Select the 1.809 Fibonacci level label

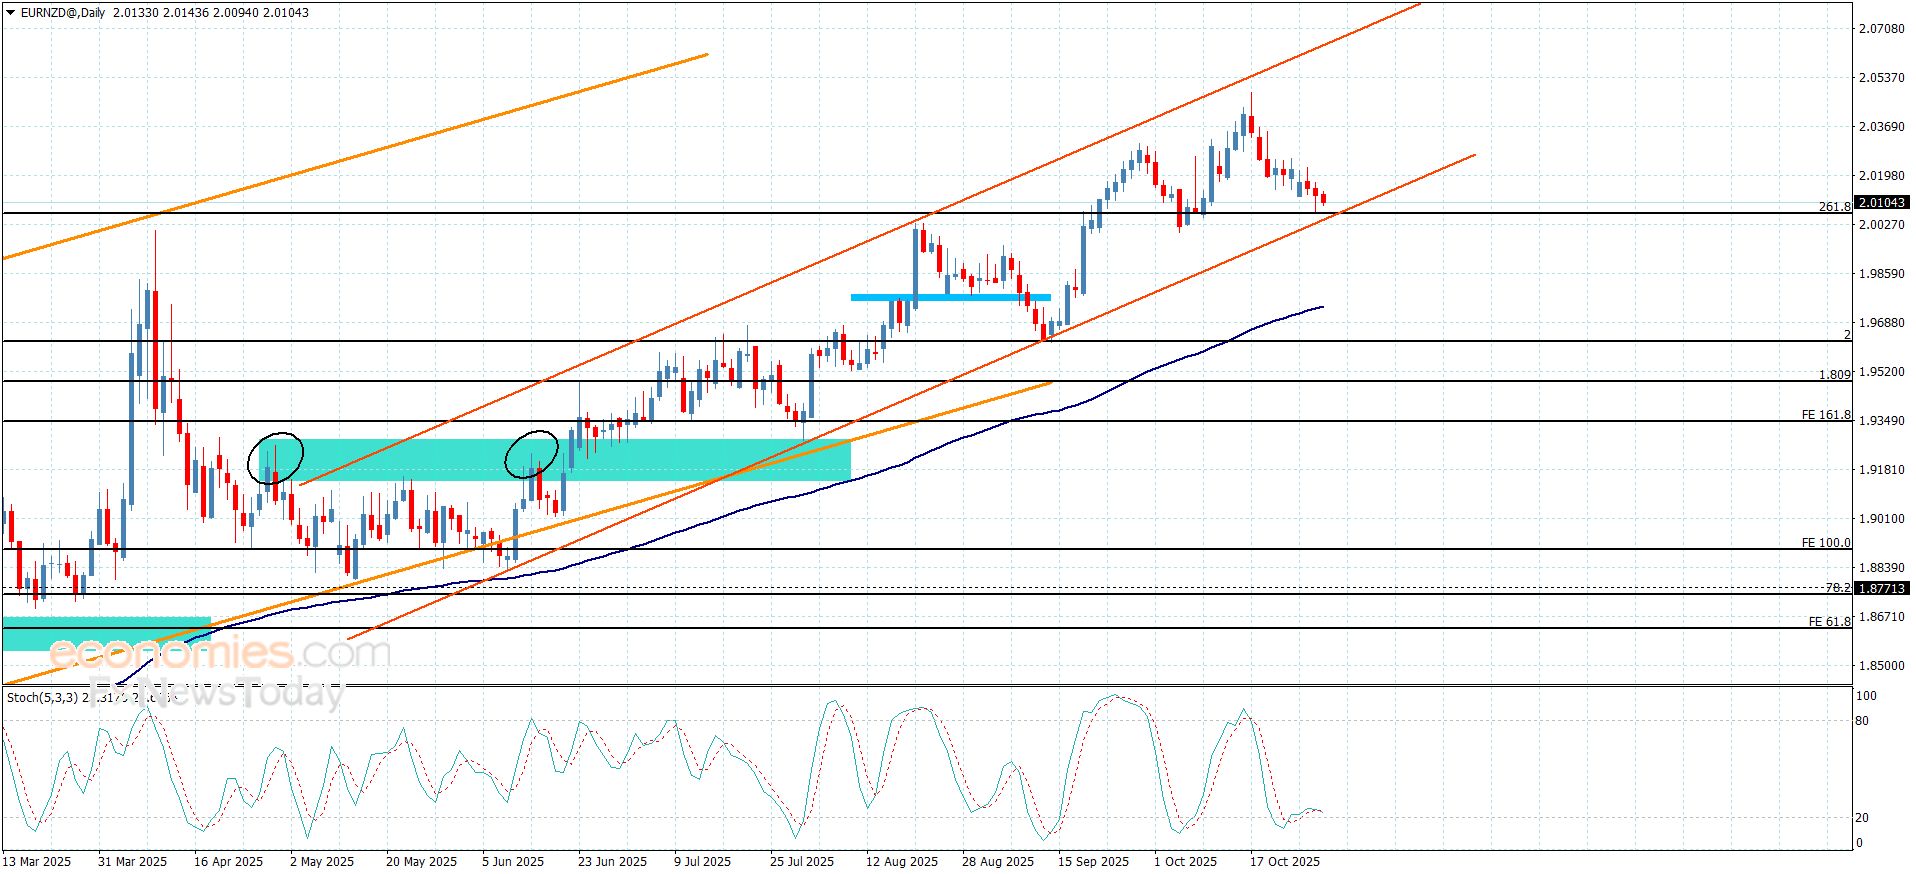[1834, 375]
